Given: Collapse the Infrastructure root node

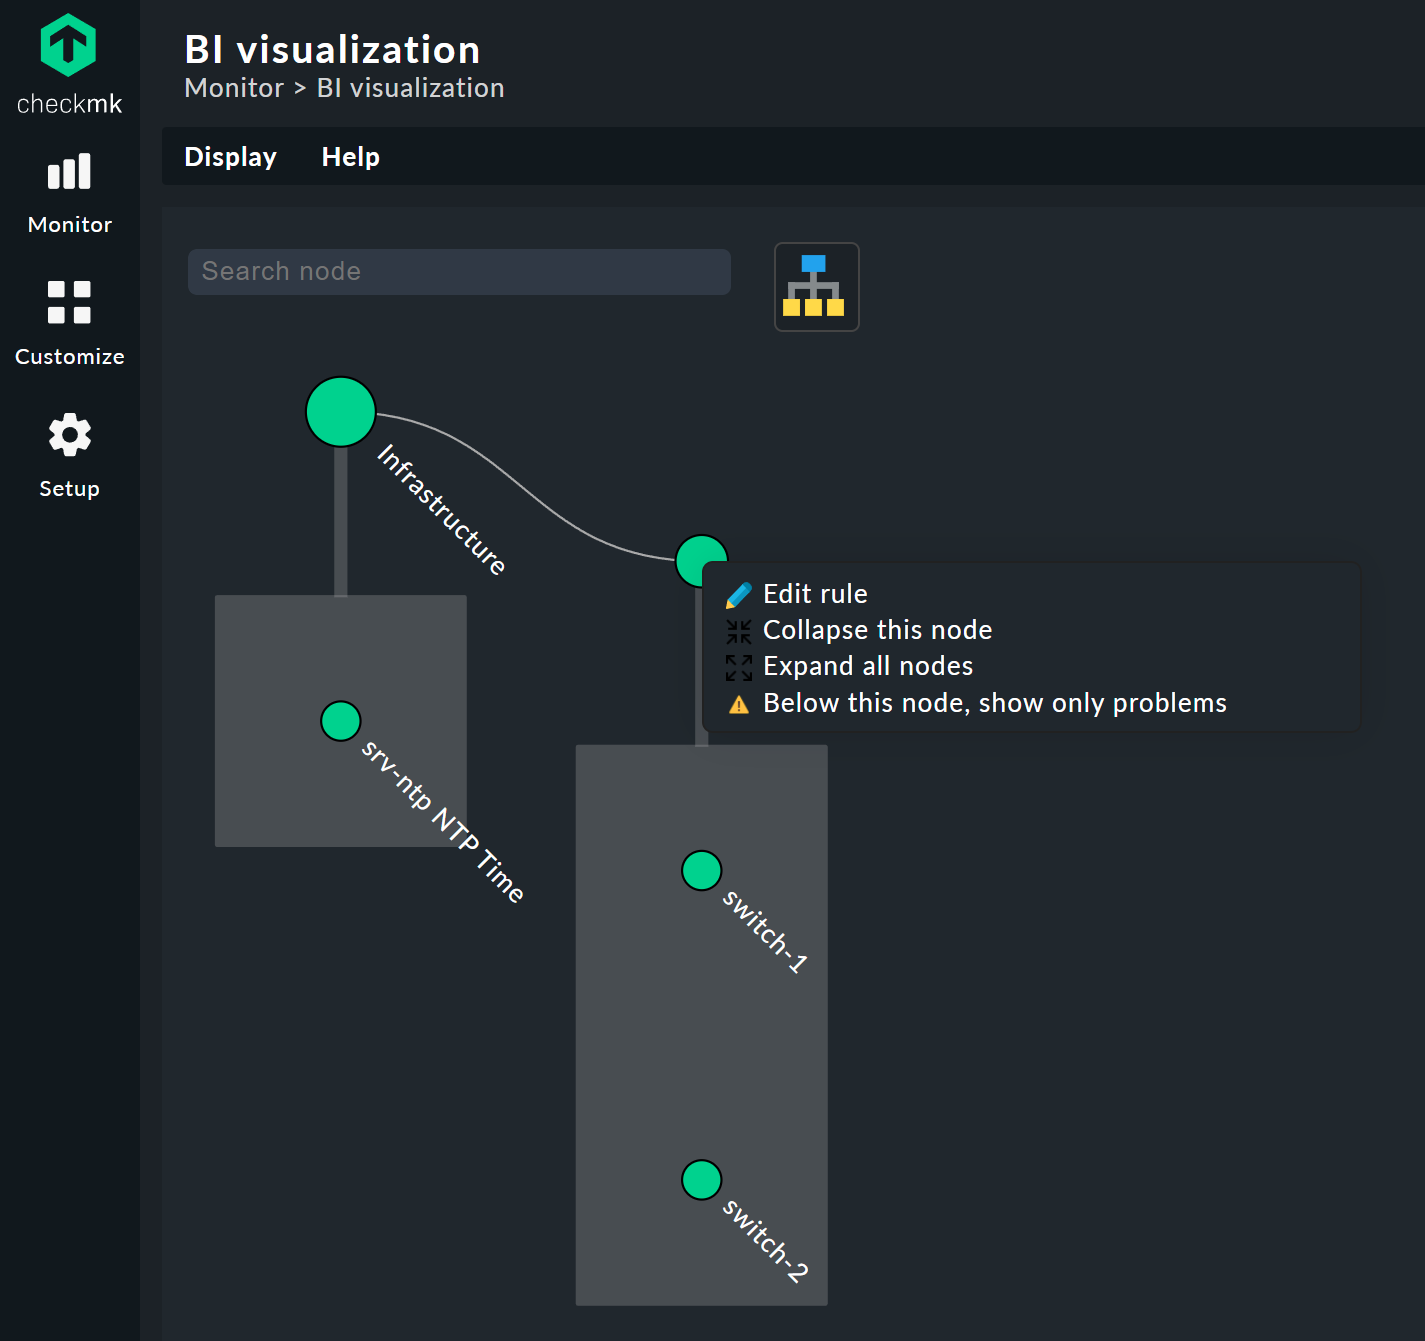Looking at the screenshot, I should pos(340,411).
